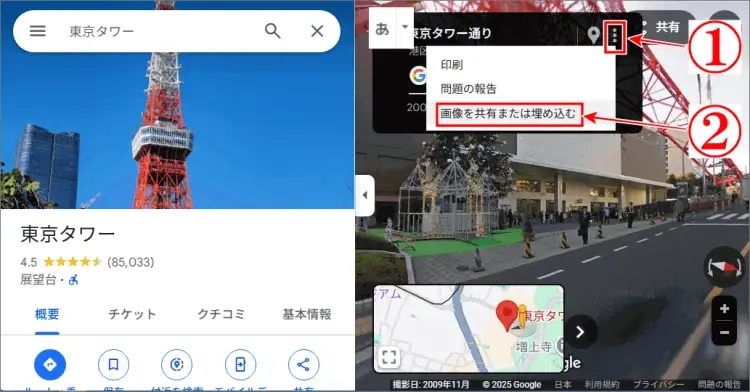Click the wheelchair accessibility icon

coord(73,280)
